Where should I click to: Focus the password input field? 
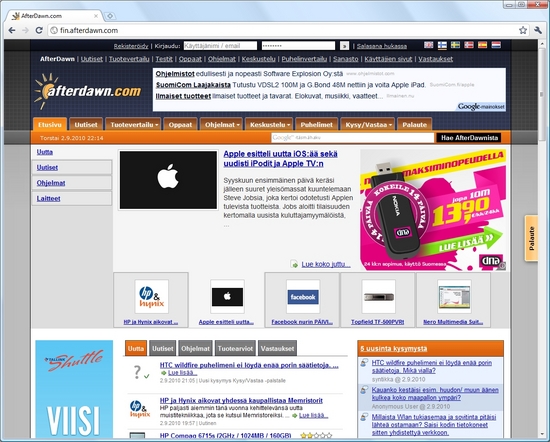click(298, 46)
